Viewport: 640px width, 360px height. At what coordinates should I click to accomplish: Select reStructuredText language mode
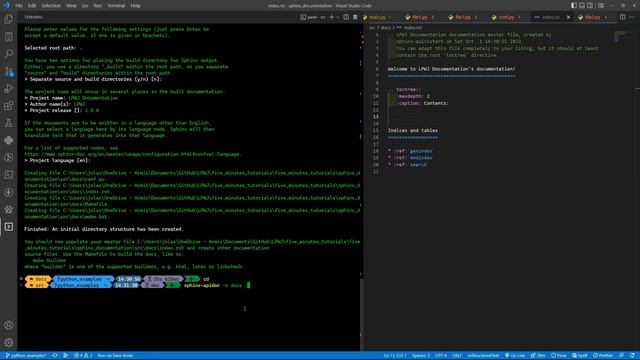pos(483,356)
